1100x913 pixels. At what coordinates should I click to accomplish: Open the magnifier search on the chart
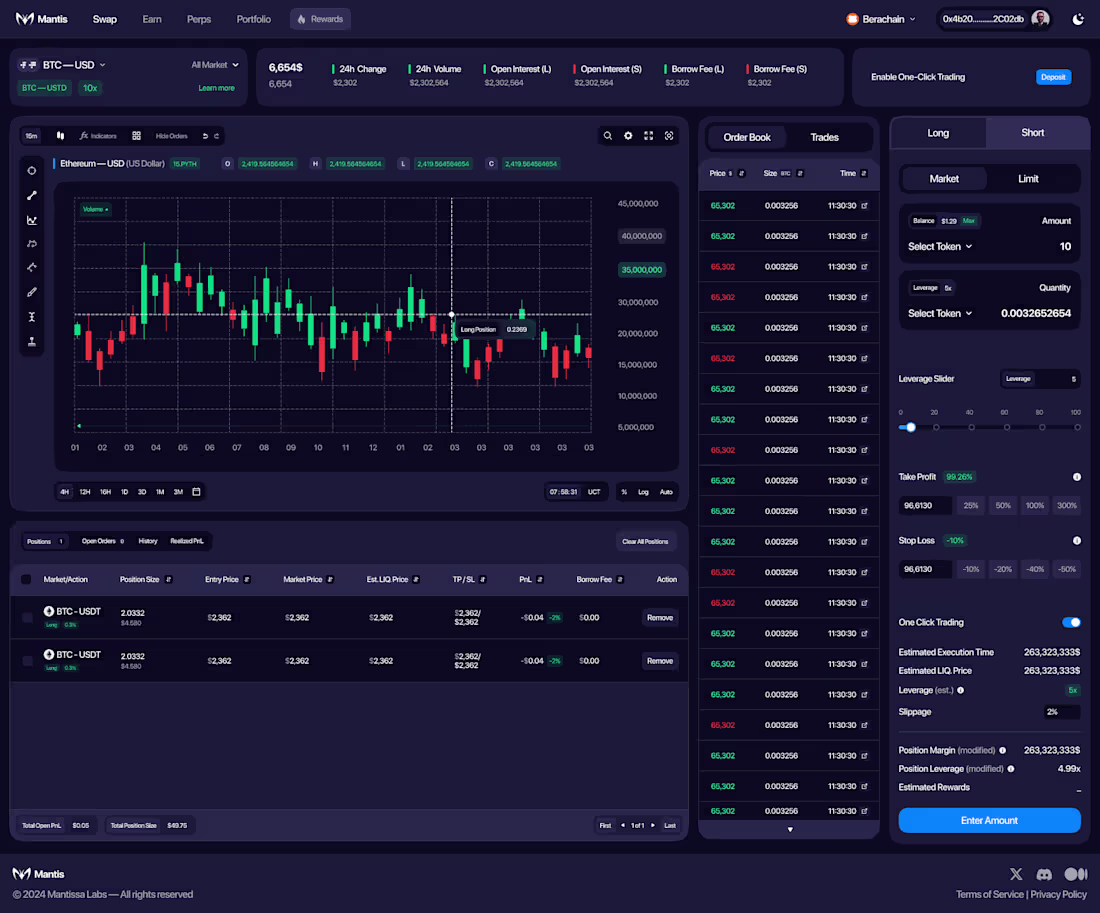pos(607,135)
